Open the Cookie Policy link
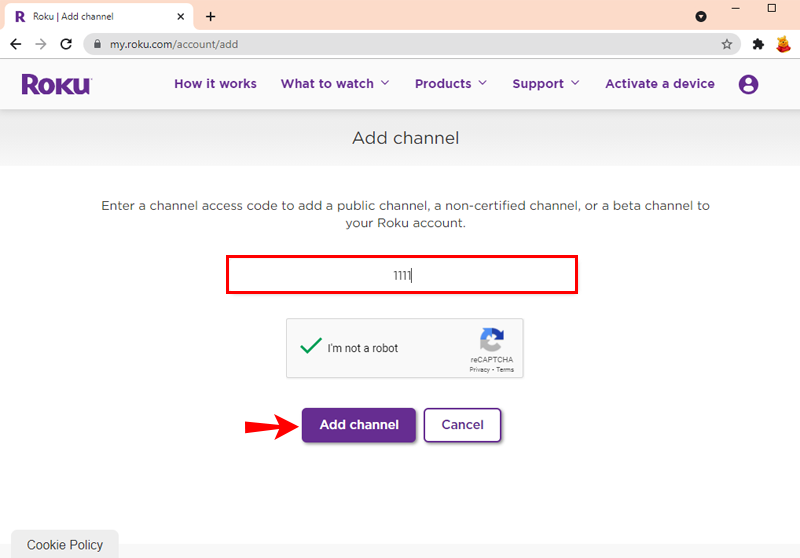800x558 pixels. [65, 545]
